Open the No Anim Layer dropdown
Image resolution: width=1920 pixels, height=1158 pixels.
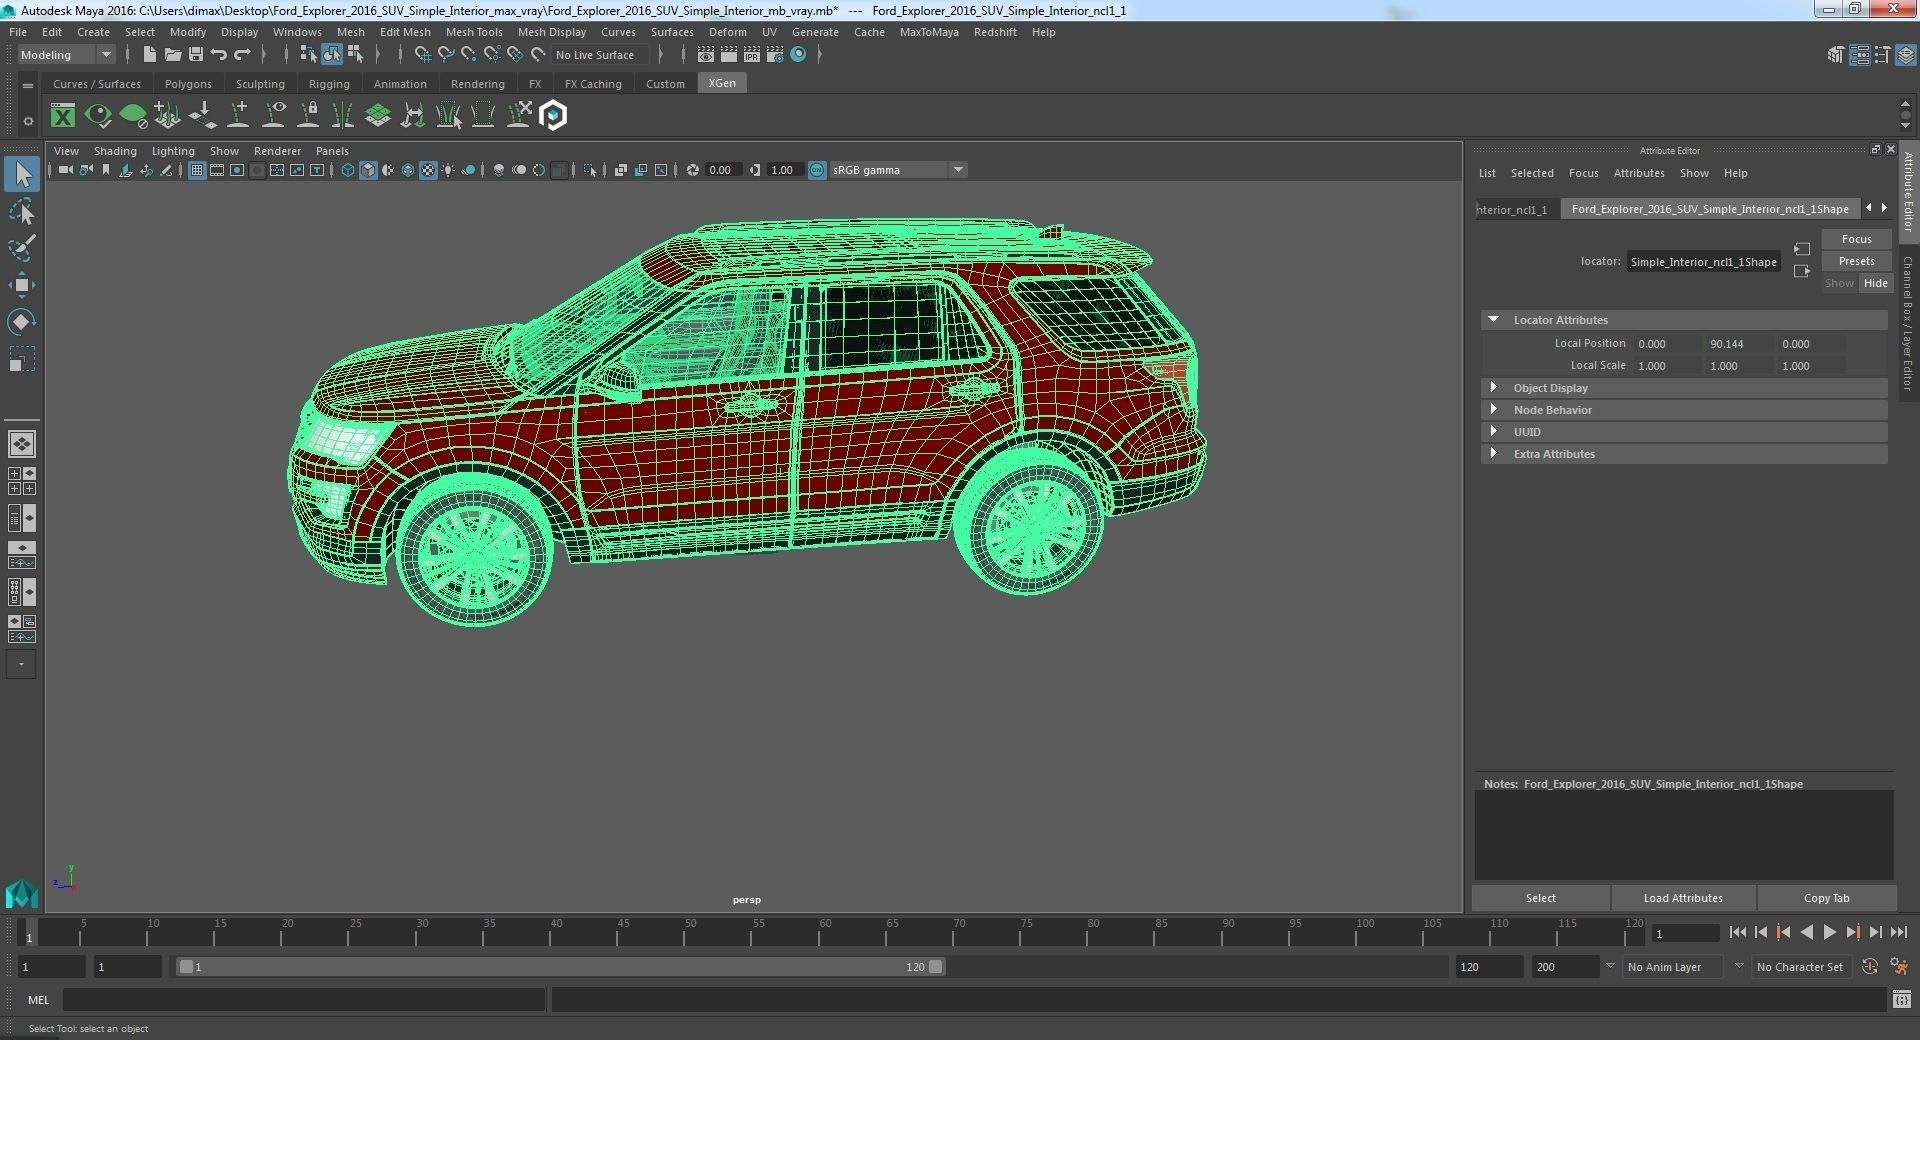(1673, 967)
